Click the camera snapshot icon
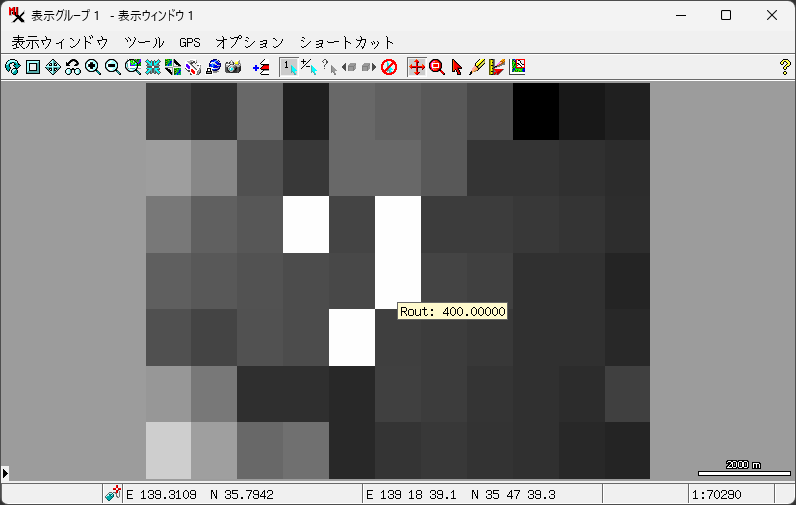Screen dimensions: 796x505 click(233, 67)
